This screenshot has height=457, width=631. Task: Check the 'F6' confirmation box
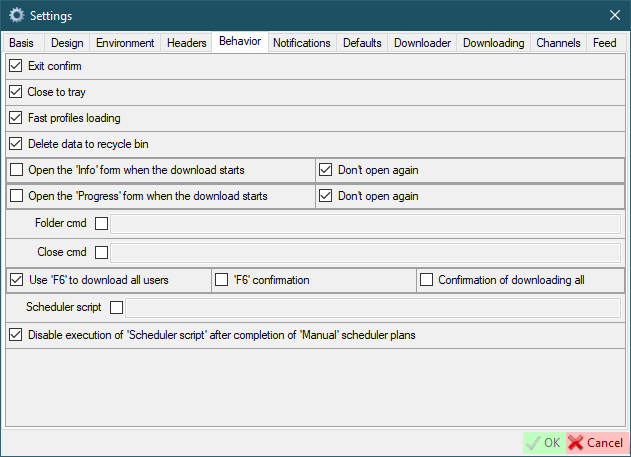[221, 280]
